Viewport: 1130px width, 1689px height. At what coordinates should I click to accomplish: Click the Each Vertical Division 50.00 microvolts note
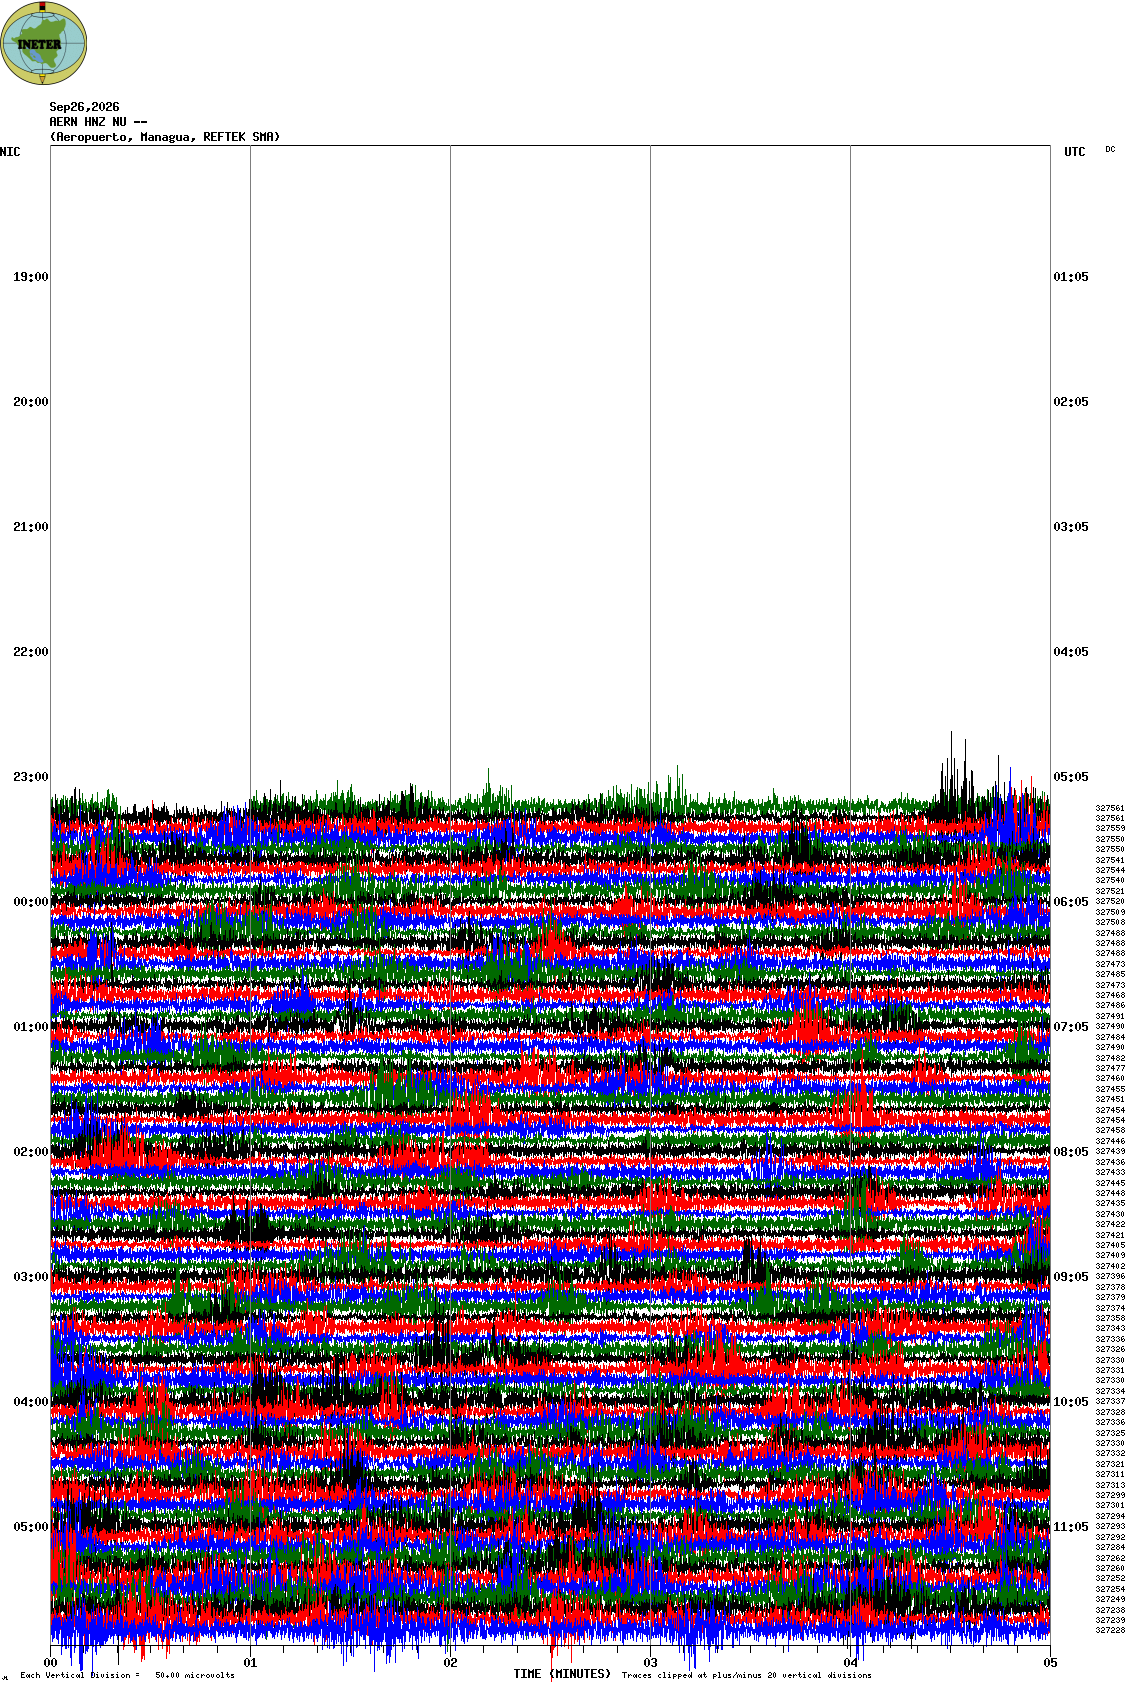click(127, 1675)
